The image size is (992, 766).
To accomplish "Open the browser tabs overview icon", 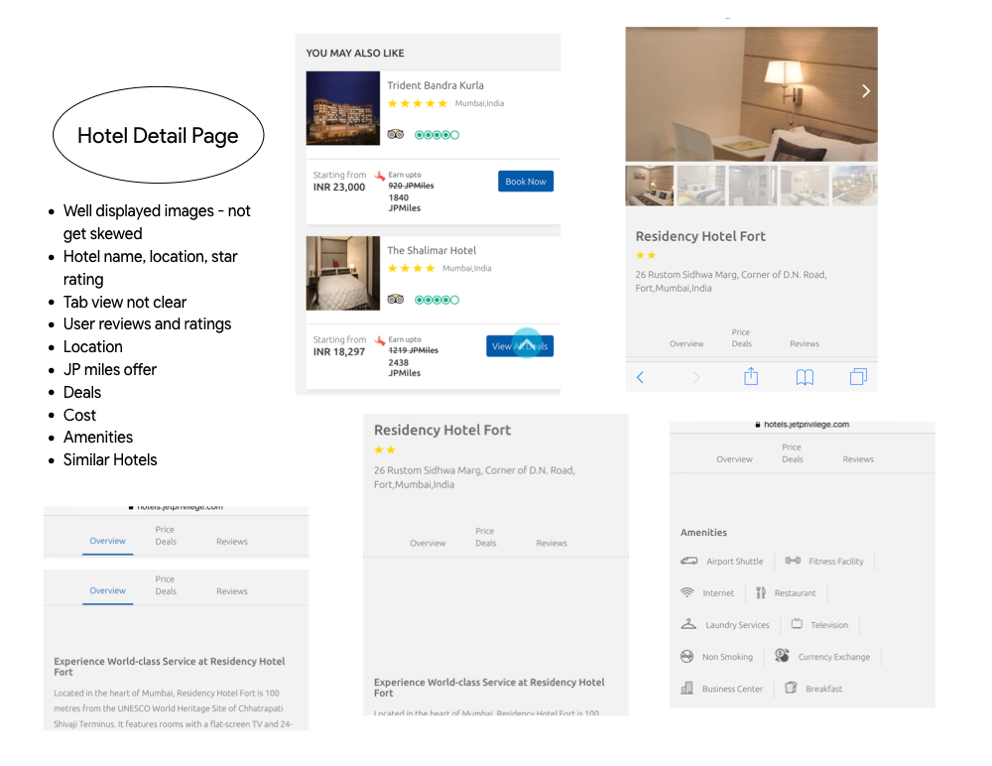I will point(858,377).
